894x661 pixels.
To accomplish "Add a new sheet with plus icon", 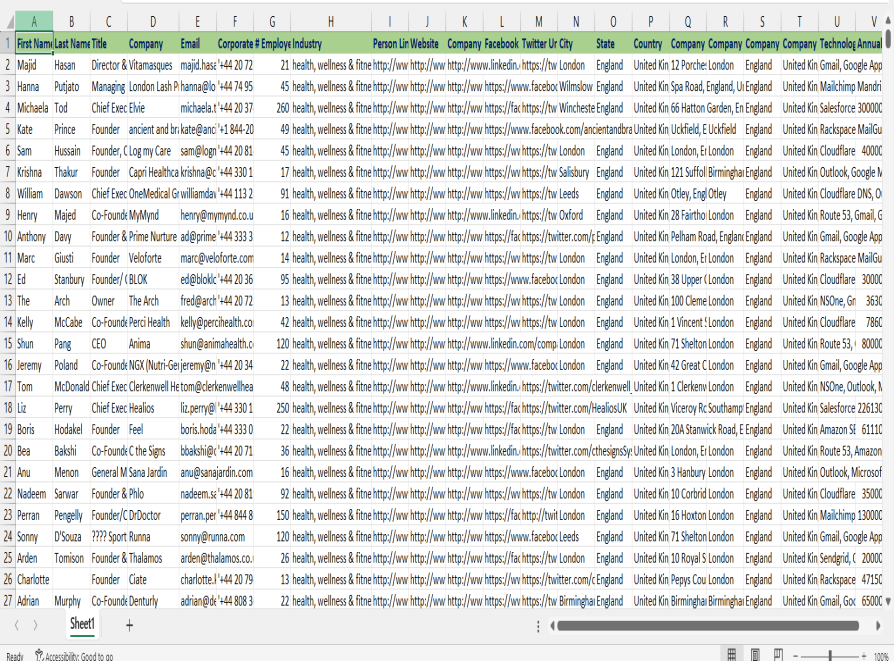I will coord(129,625).
